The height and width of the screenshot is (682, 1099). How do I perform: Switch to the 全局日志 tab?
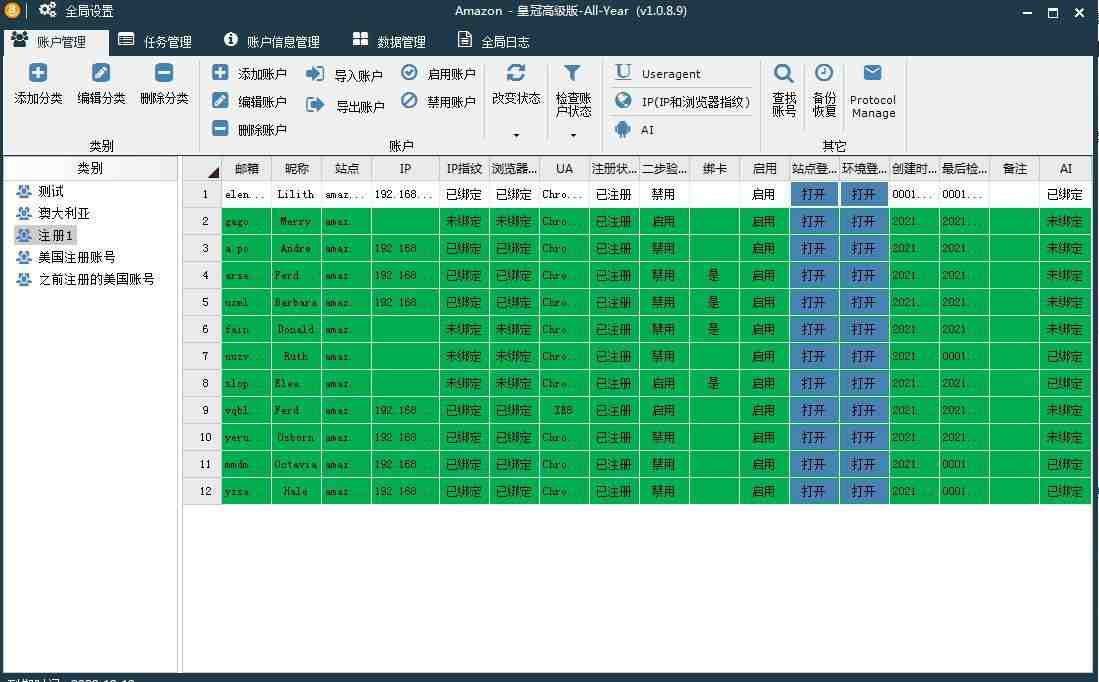[493, 41]
